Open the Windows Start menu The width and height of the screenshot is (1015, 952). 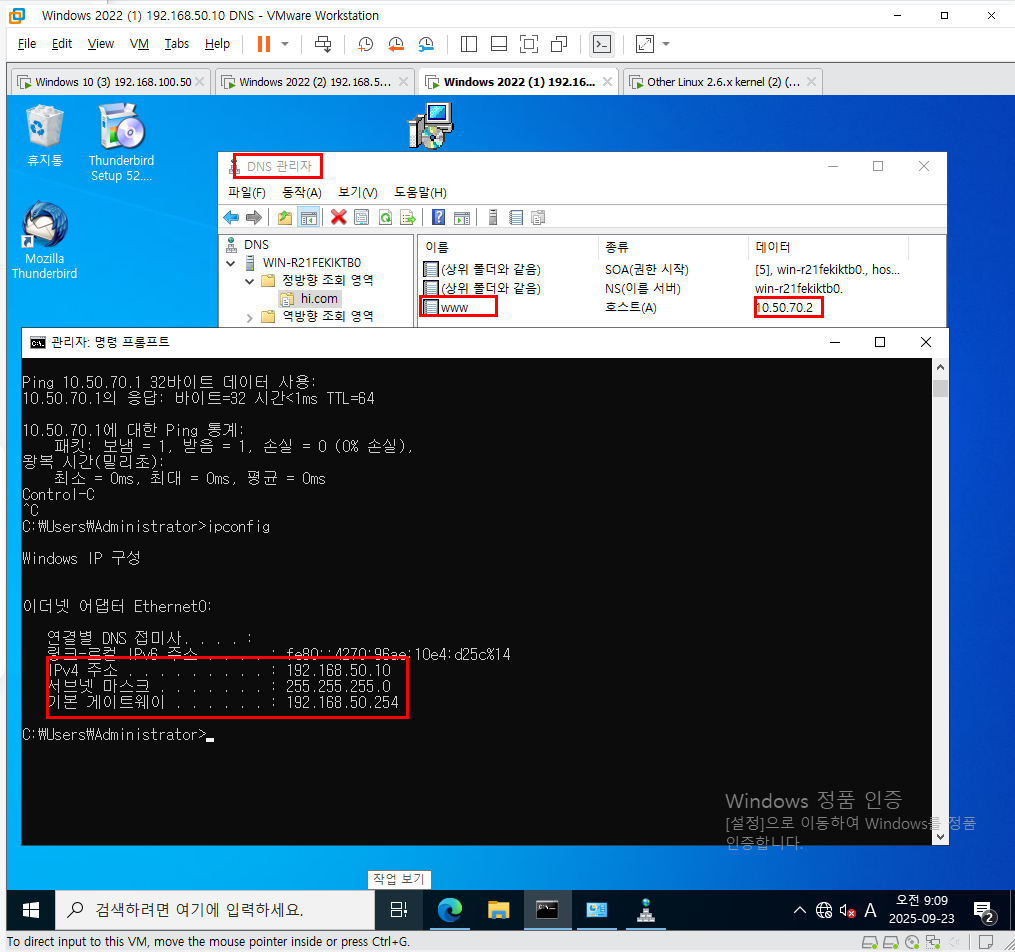click(x=30, y=910)
